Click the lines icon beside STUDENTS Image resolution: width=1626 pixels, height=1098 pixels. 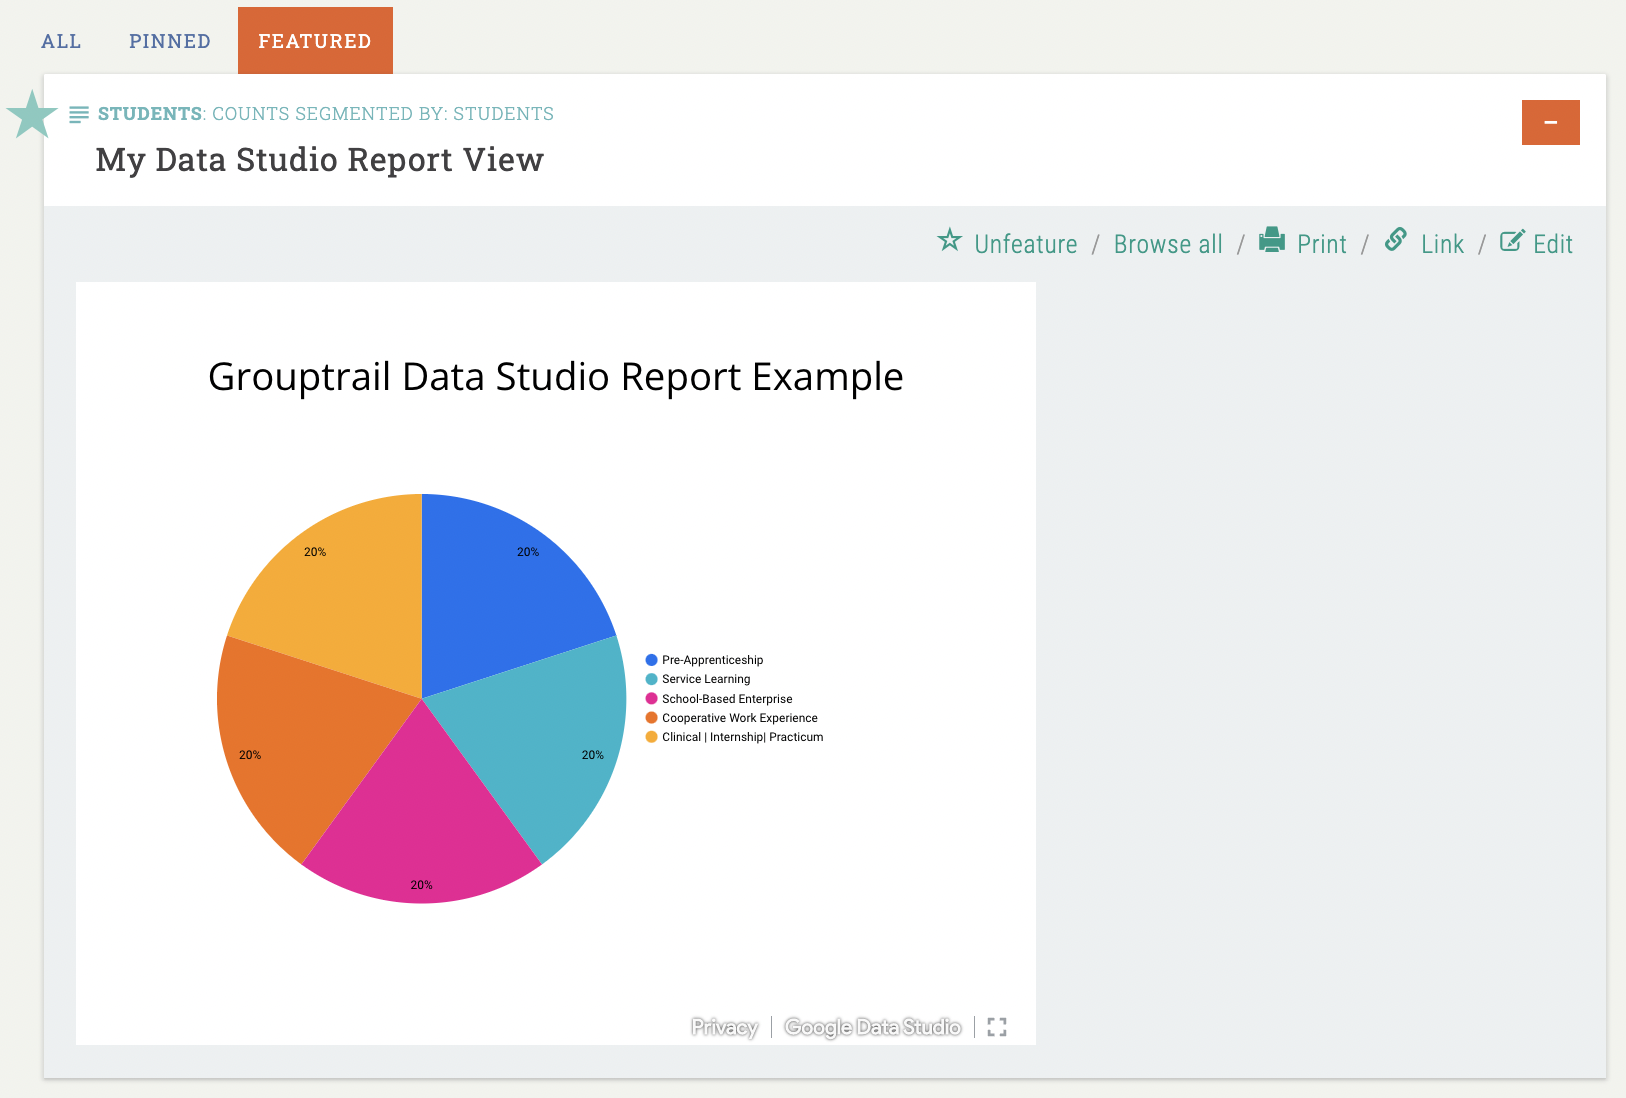[79, 115]
